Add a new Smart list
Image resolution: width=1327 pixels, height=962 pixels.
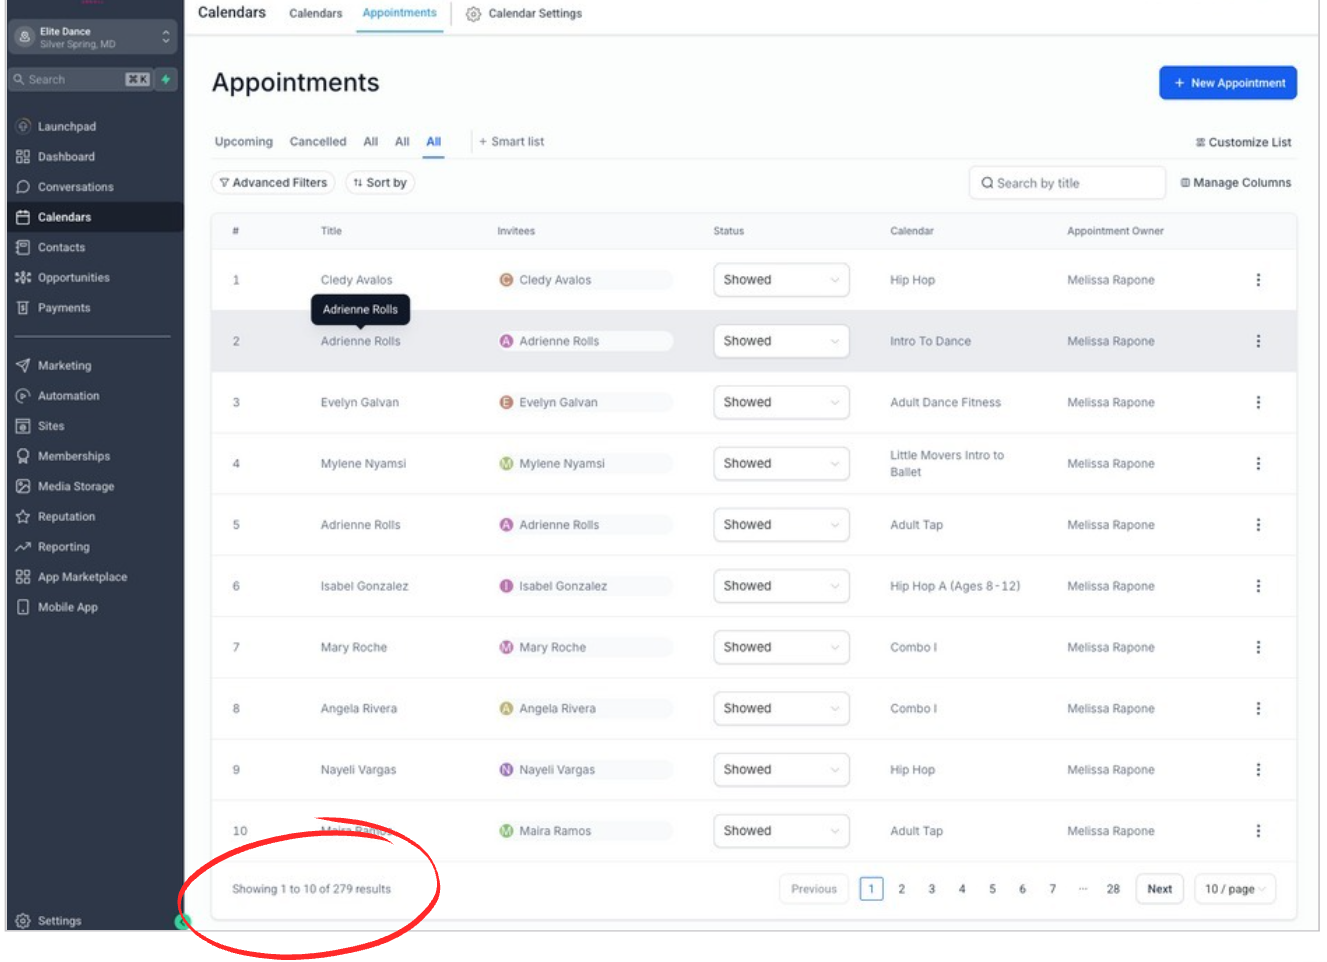coord(511,142)
